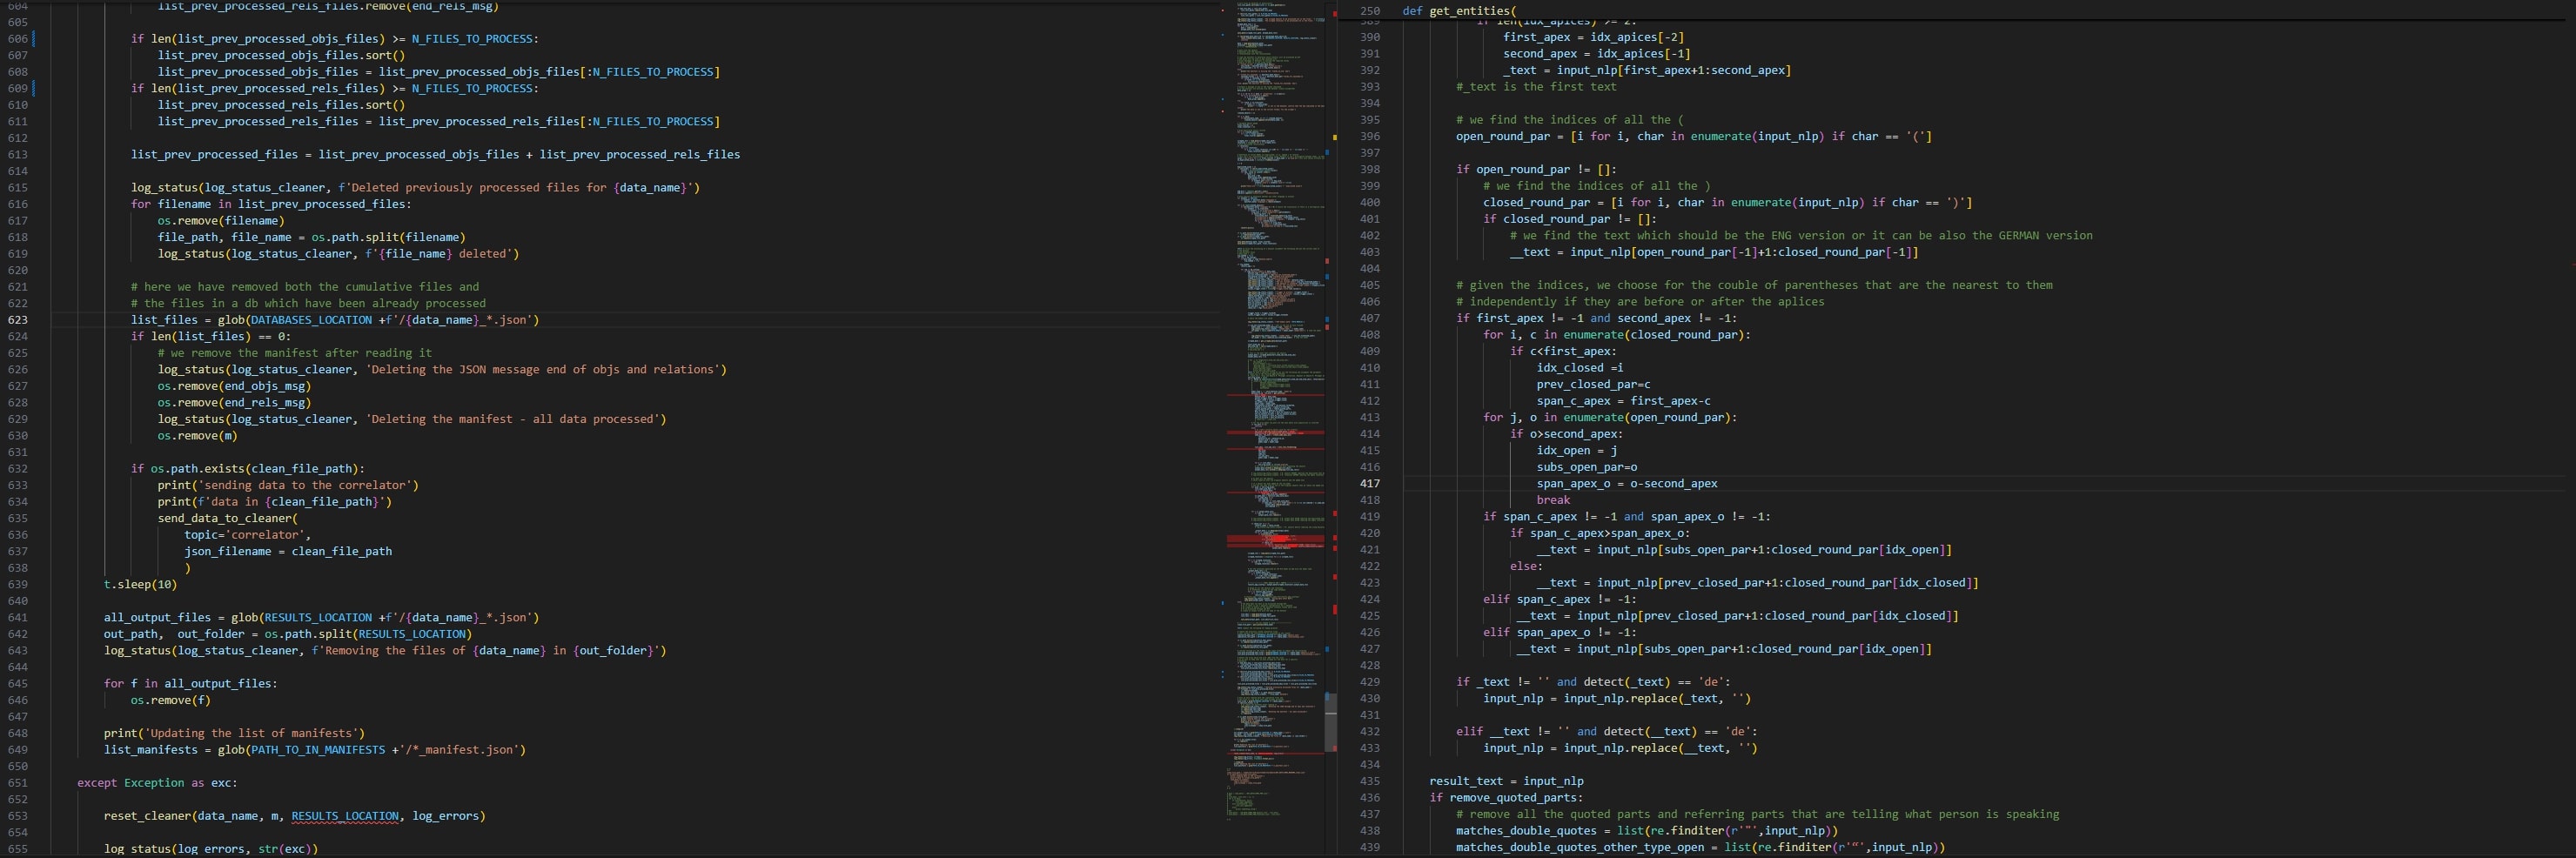The image size is (2576, 858).
Task: Click the blue change marker beside line 606
Action: pos(34,39)
